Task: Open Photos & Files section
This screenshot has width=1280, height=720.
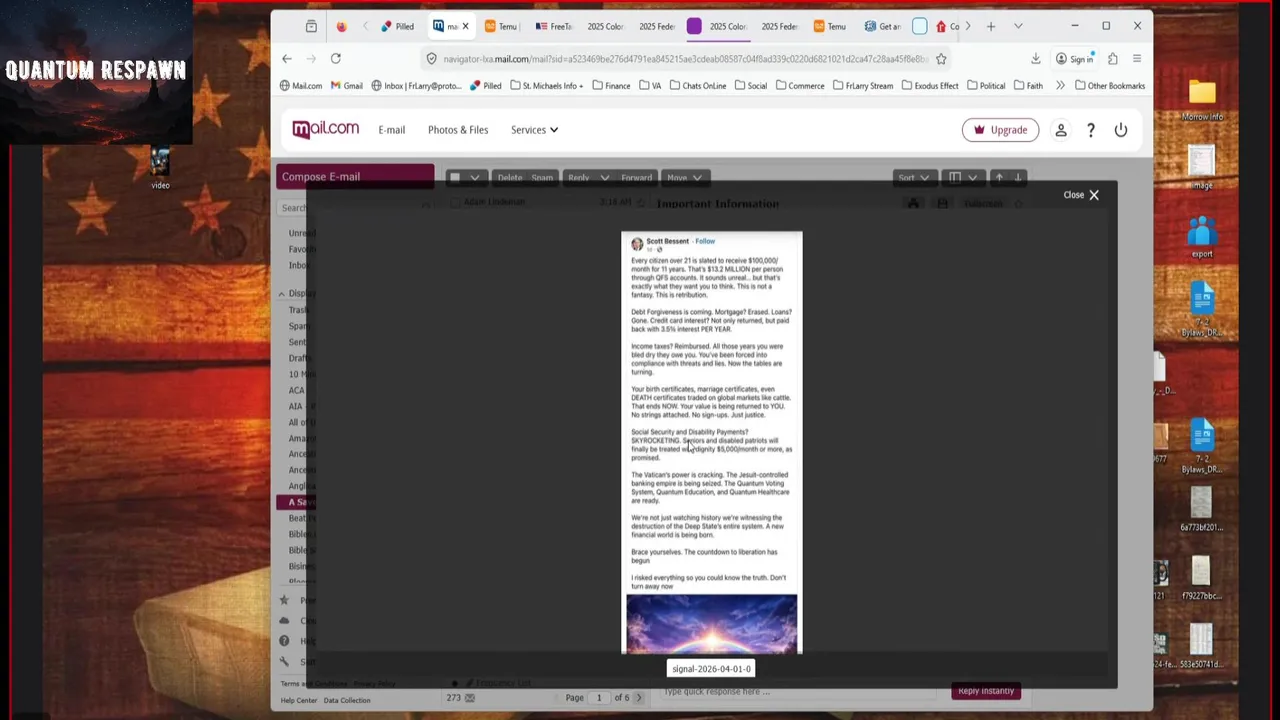Action: pos(458,130)
